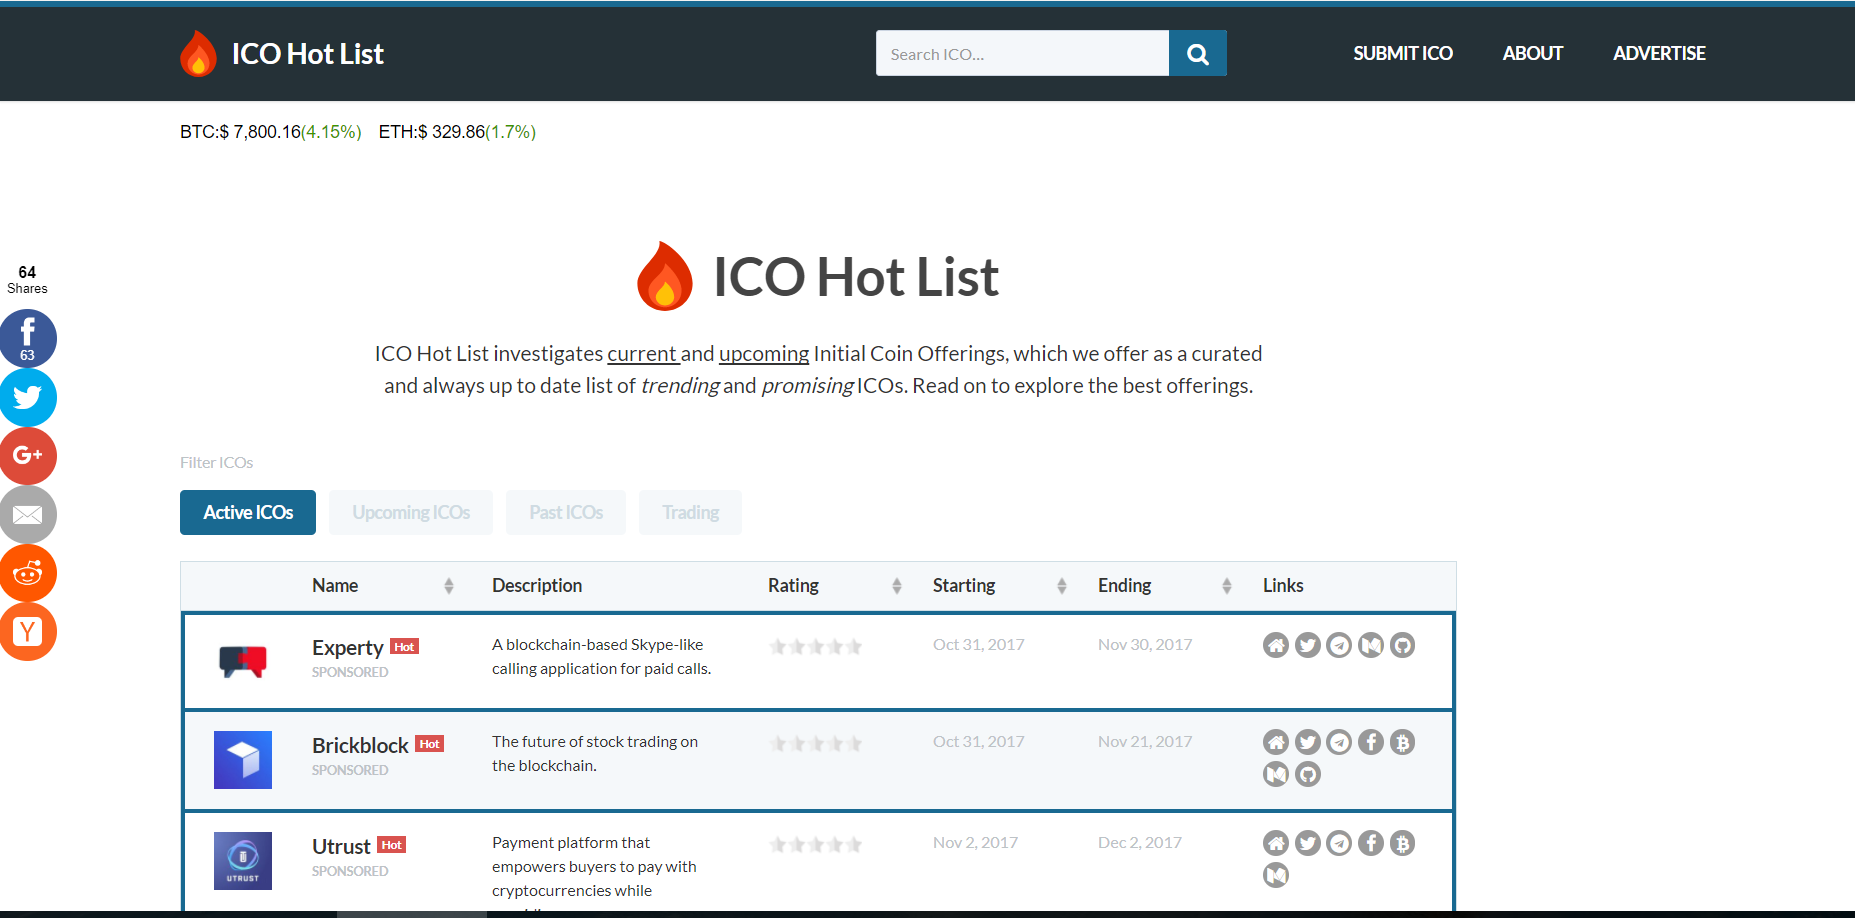Share the page via the email icon
The height and width of the screenshot is (918, 1855).
(x=28, y=514)
